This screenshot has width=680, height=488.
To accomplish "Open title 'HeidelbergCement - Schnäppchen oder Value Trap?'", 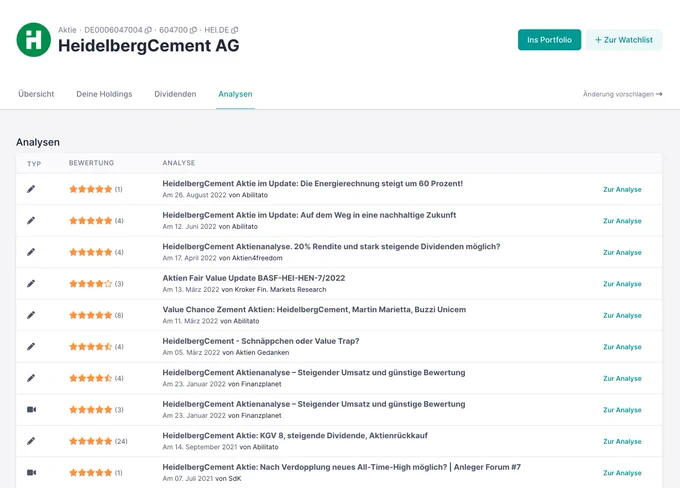I will [261, 341].
